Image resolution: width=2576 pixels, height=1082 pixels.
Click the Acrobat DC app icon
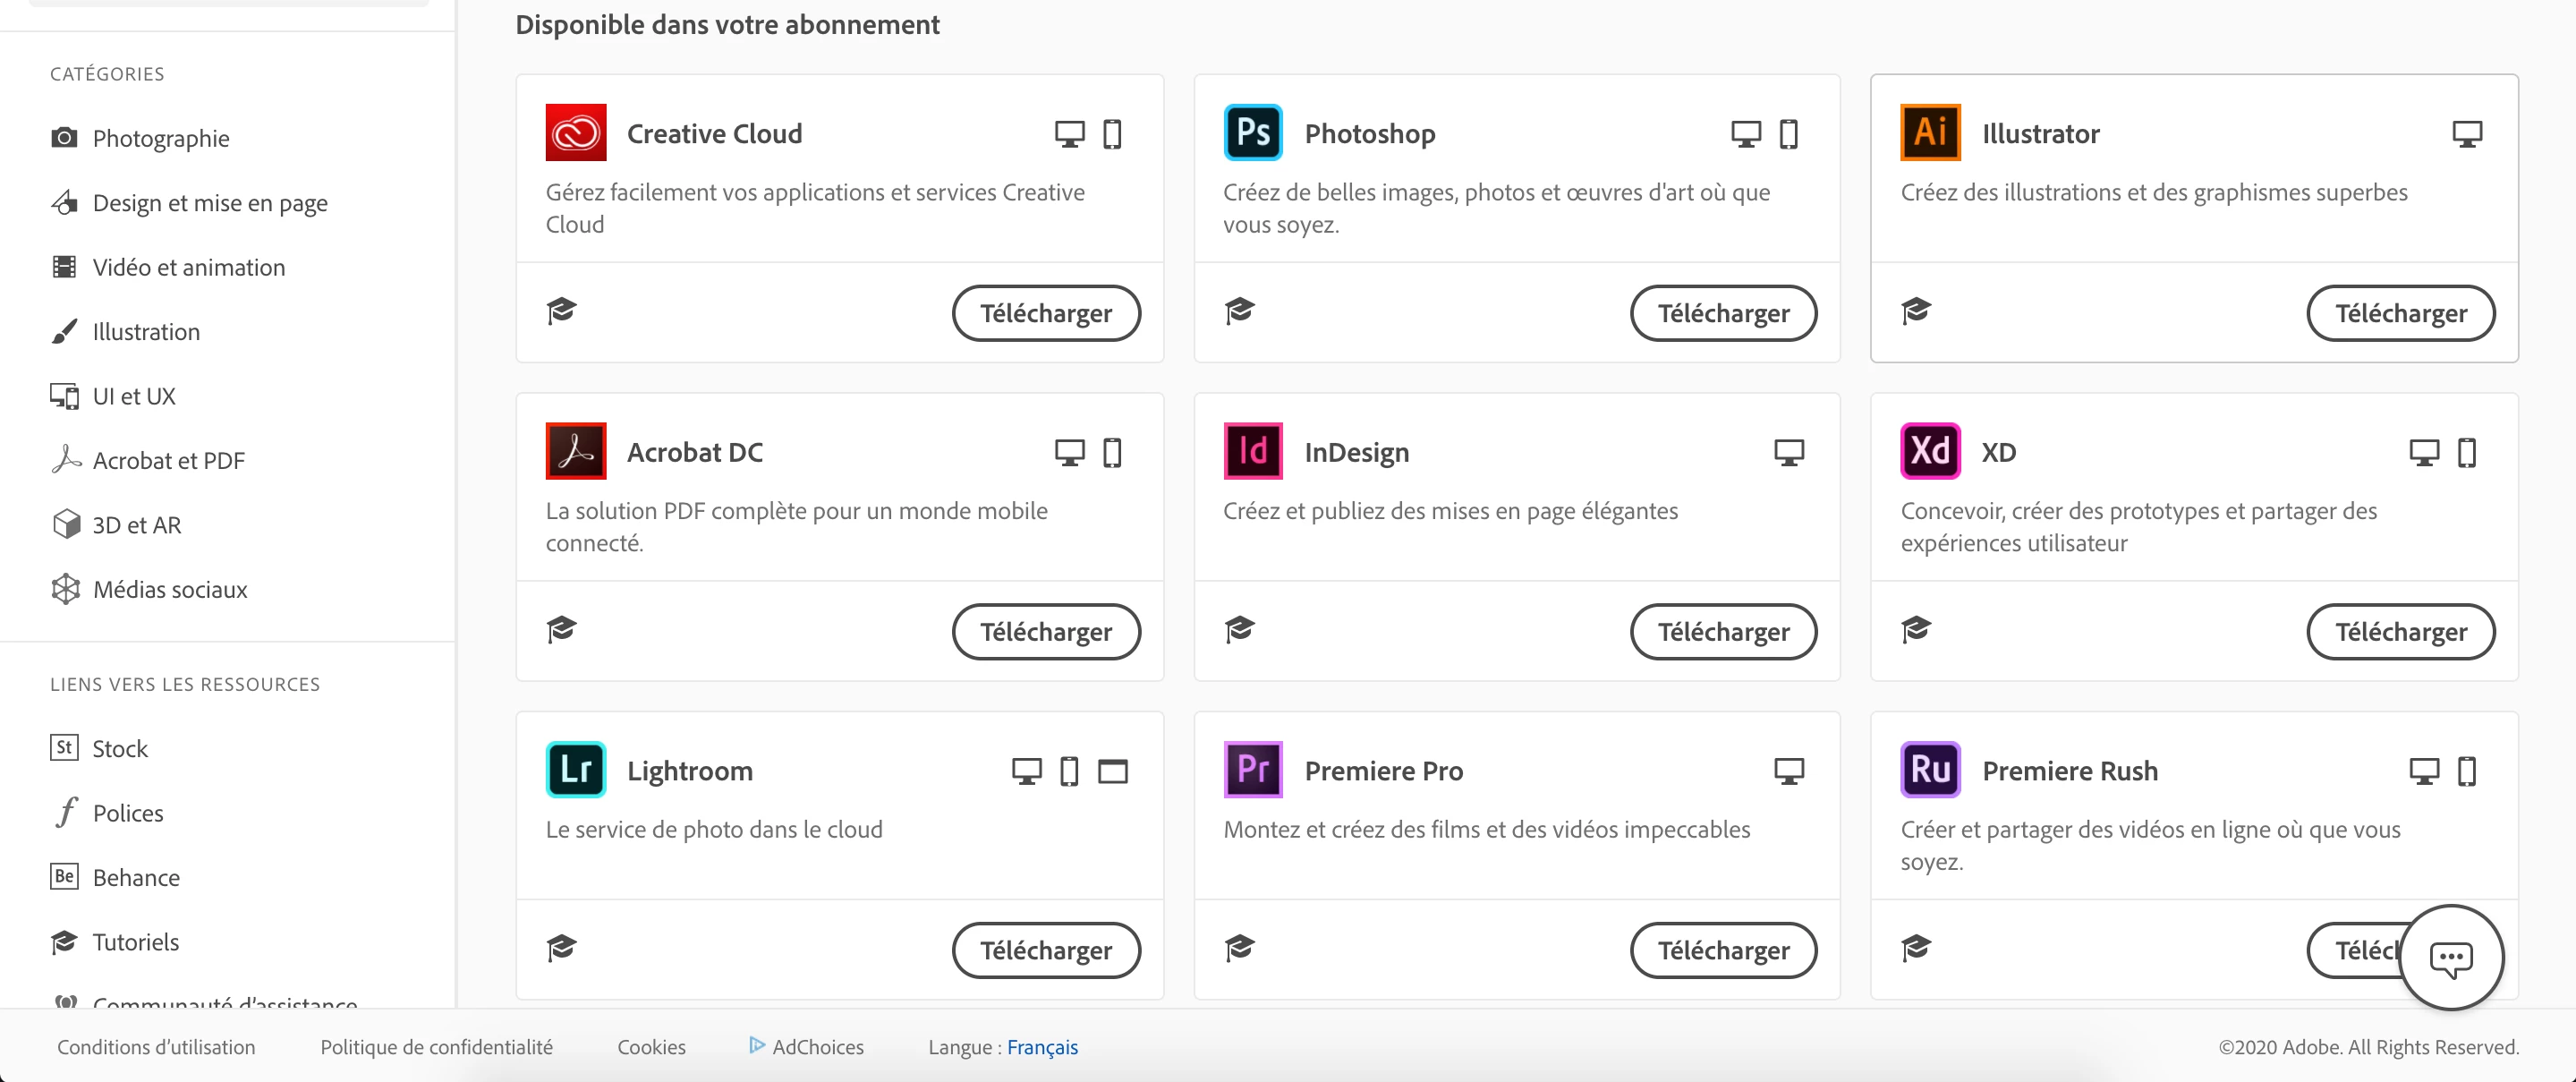tap(575, 451)
